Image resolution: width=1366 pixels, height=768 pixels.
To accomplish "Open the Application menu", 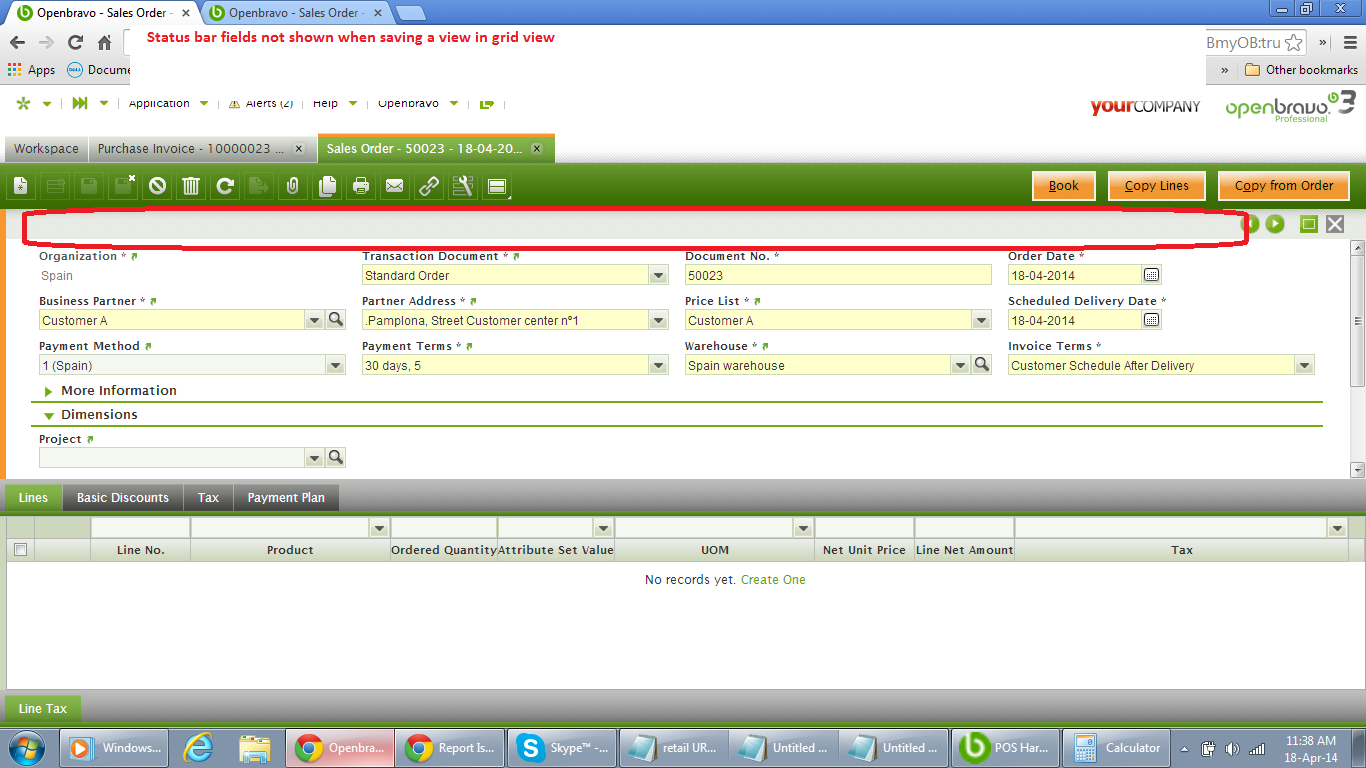I will coord(169,103).
